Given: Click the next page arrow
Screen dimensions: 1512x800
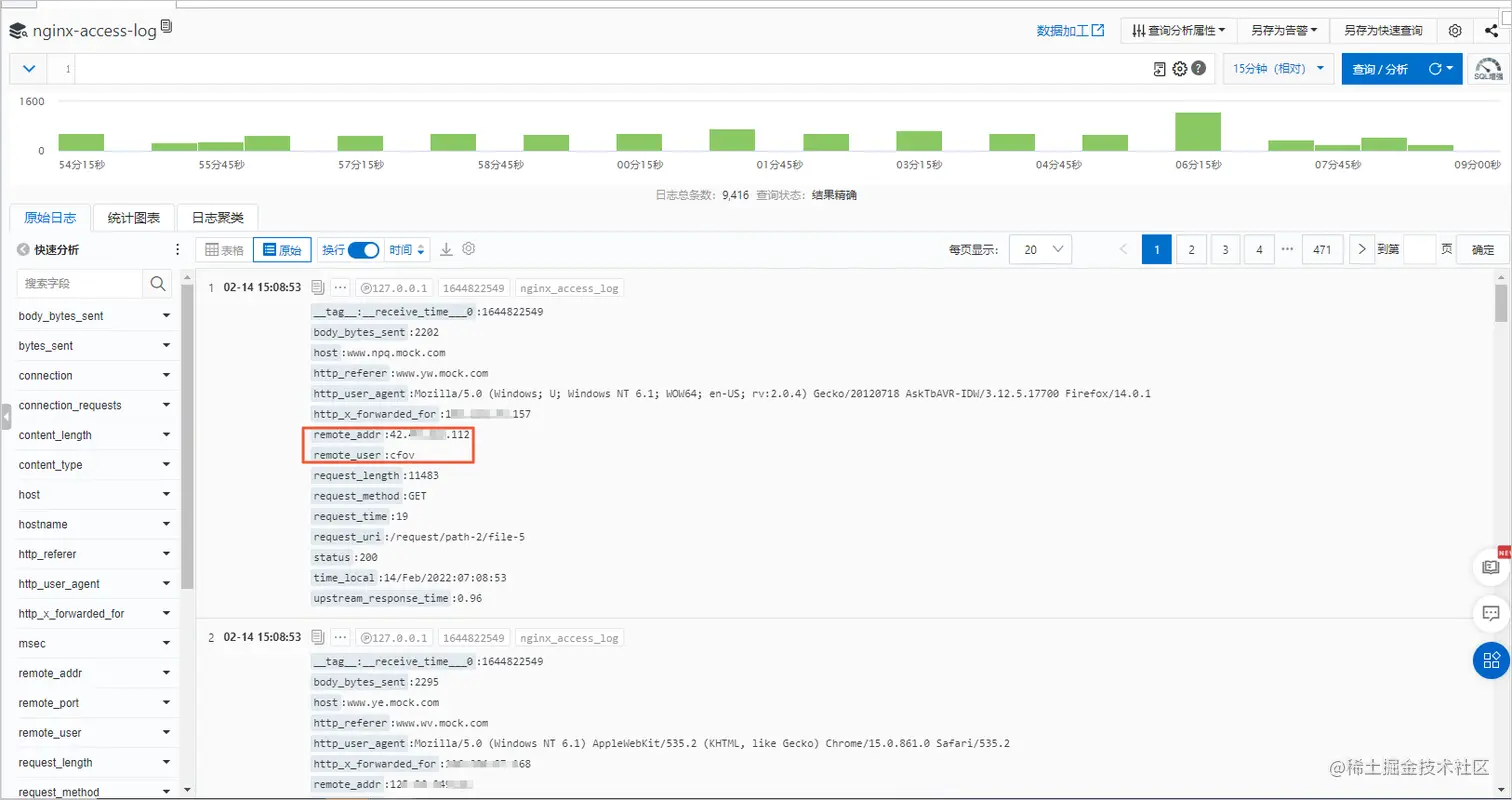Looking at the screenshot, I should point(1362,250).
